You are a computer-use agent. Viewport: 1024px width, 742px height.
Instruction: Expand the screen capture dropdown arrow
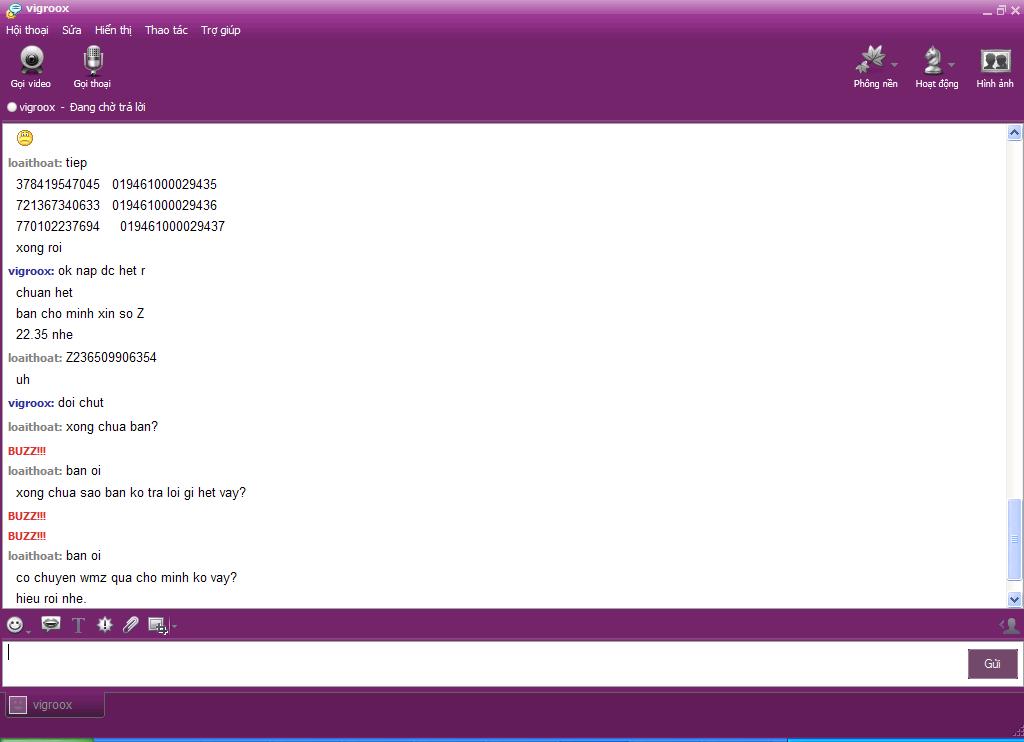[x=174, y=626]
